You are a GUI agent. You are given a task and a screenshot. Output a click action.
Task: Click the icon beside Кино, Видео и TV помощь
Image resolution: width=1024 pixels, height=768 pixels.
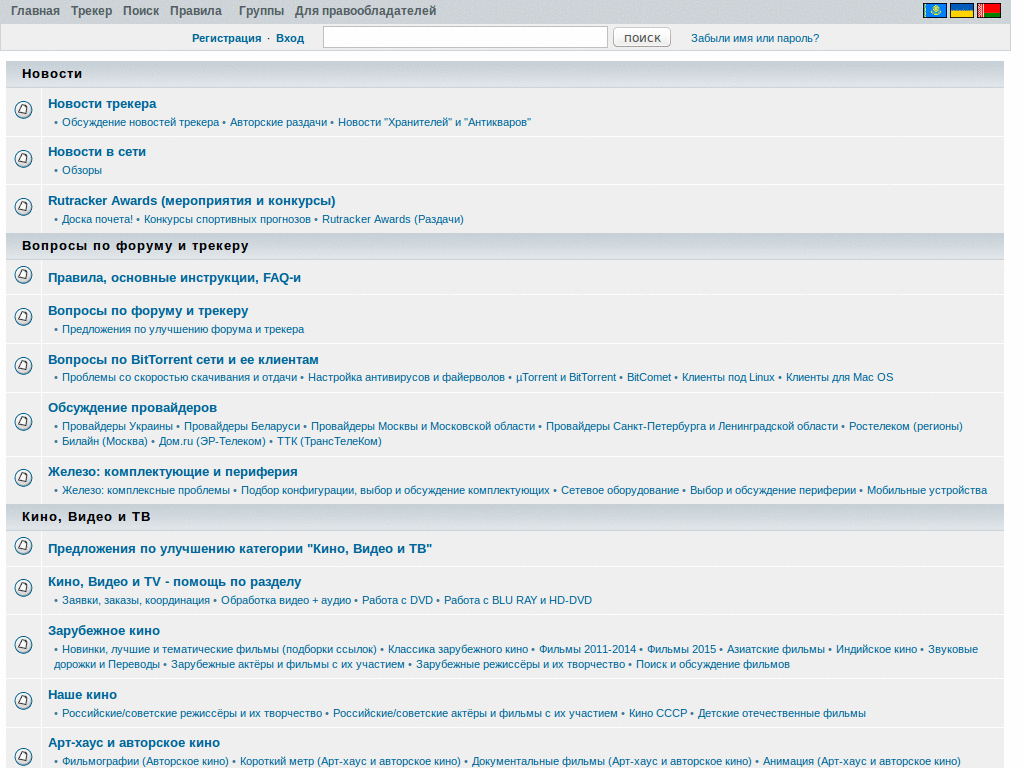click(x=24, y=588)
